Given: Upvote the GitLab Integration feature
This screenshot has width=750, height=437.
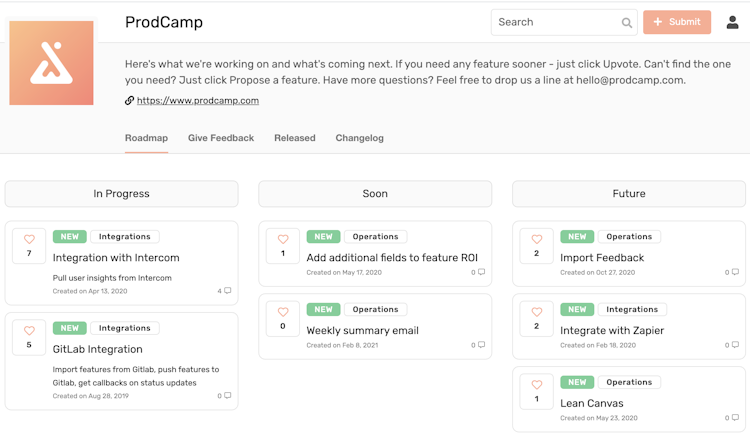Looking at the screenshot, I should tap(29, 331).
